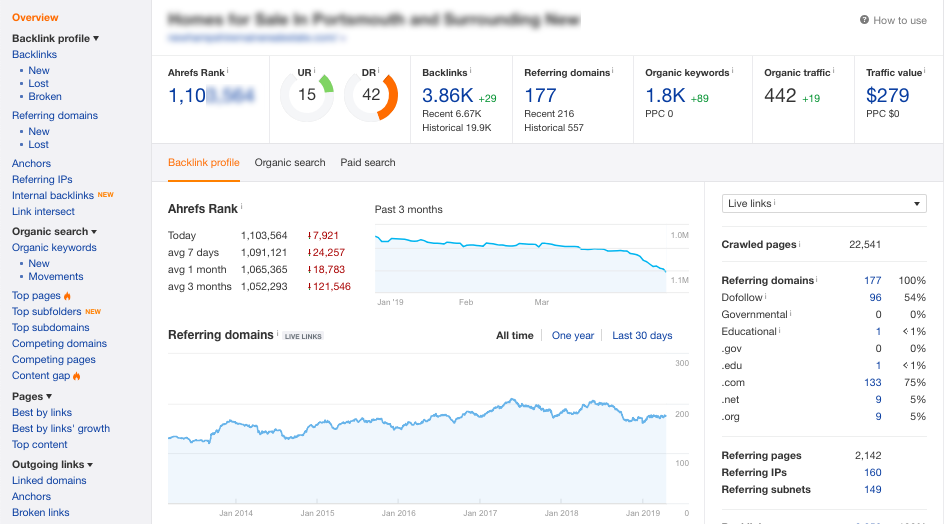Click the UR 15 gauge

(x=307, y=95)
